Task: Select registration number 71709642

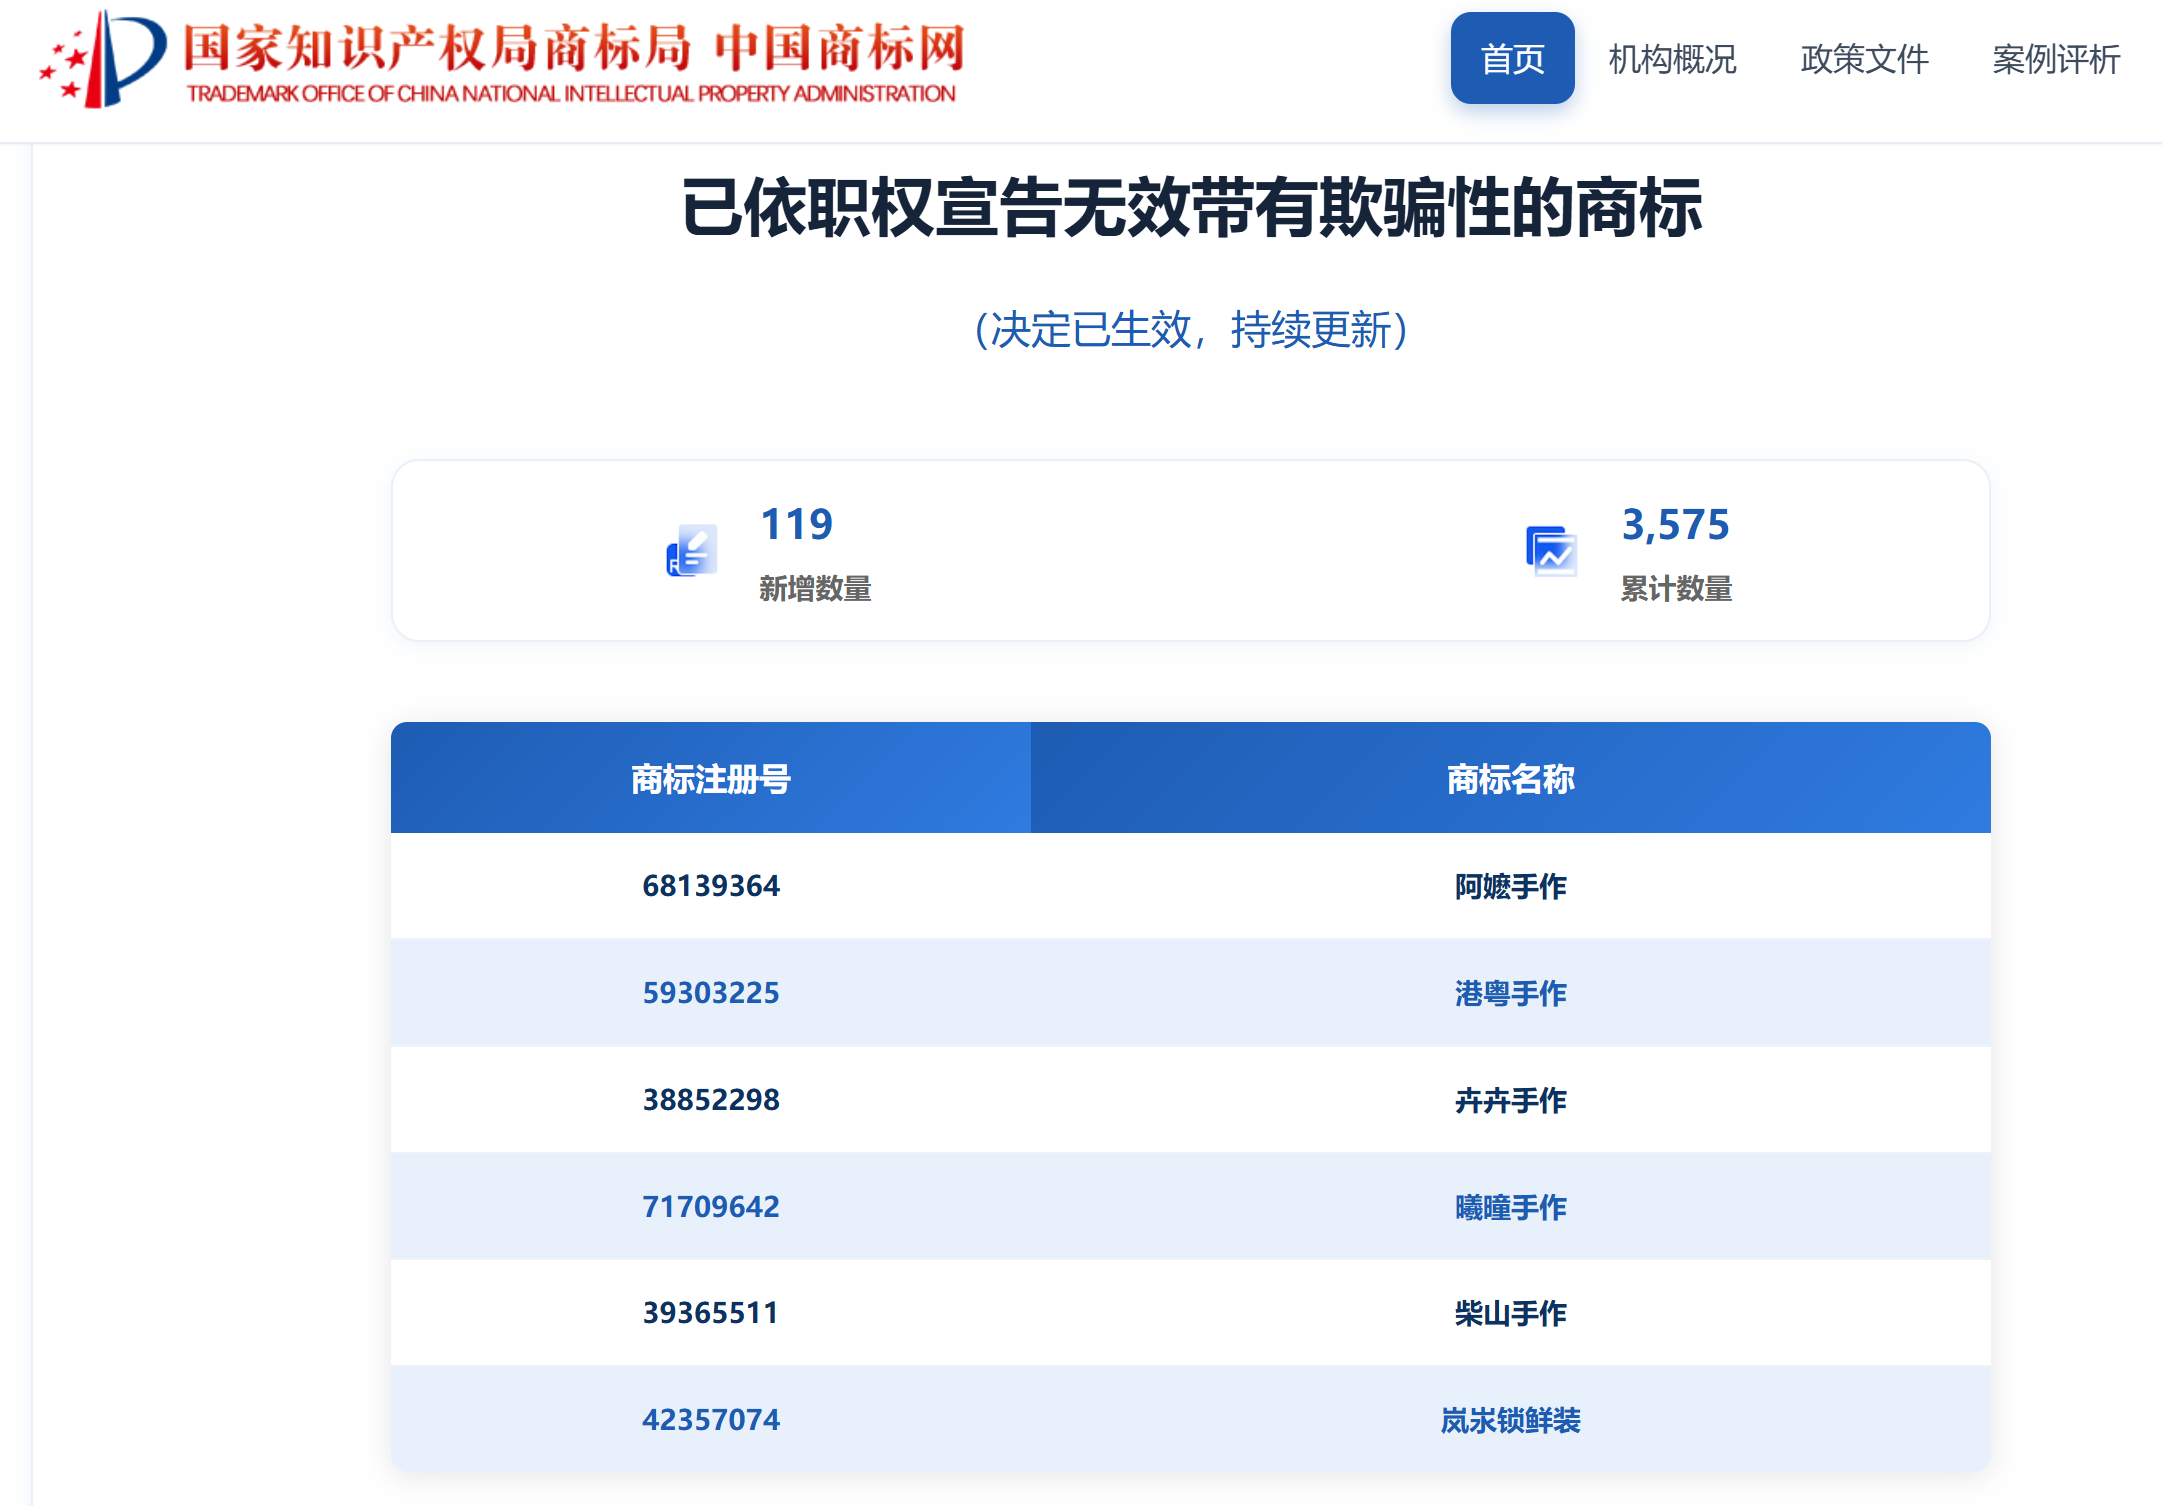Action: point(711,1207)
